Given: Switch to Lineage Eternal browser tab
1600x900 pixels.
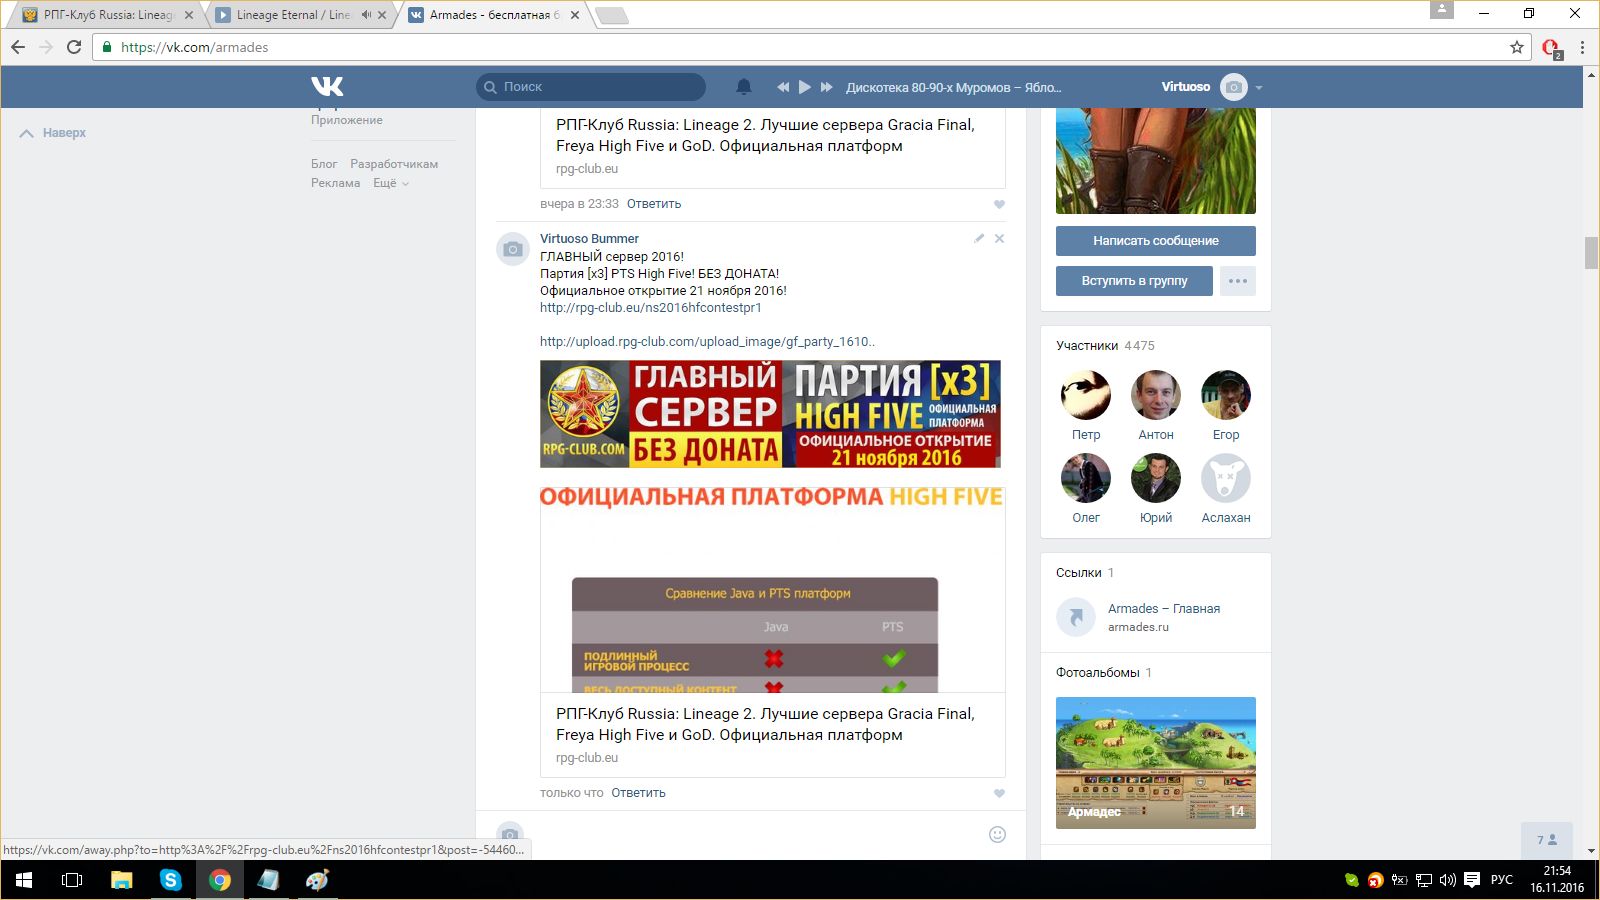Looking at the screenshot, I should click(x=290, y=15).
